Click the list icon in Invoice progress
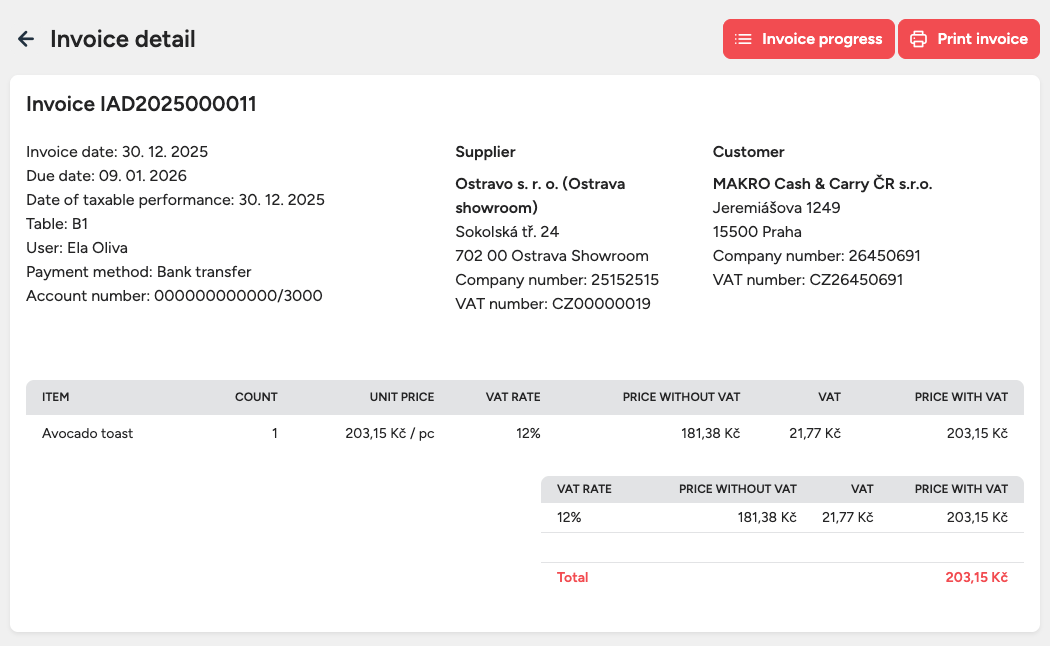1050x646 pixels. (743, 39)
